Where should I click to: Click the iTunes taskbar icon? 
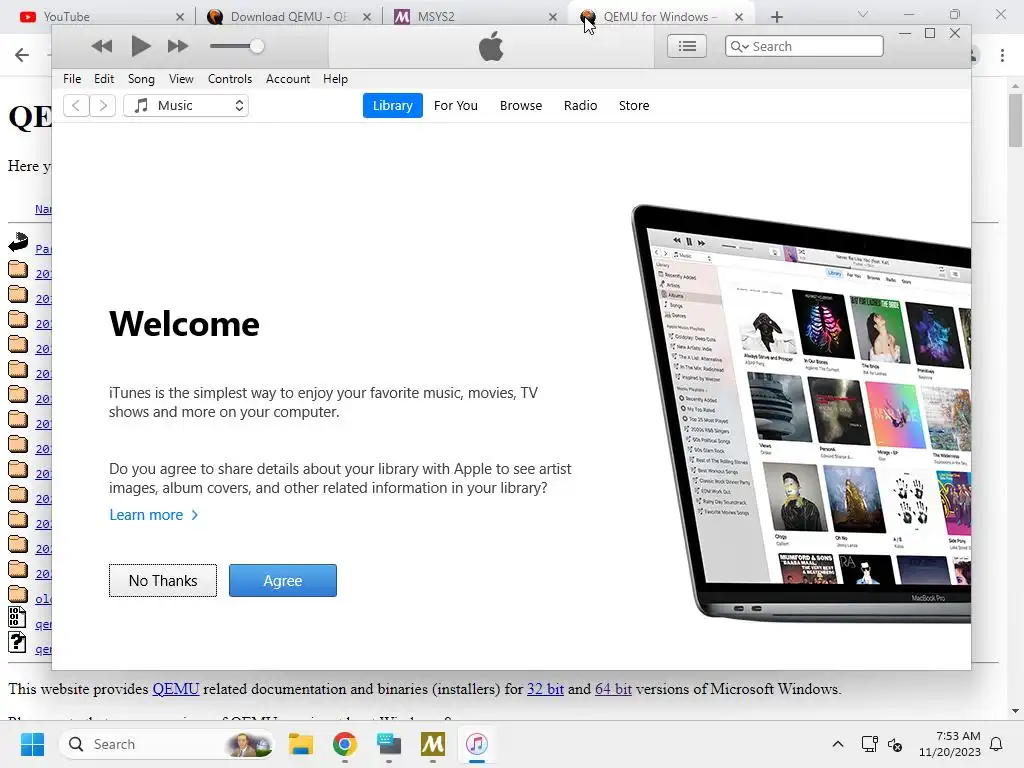[x=477, y=744]
